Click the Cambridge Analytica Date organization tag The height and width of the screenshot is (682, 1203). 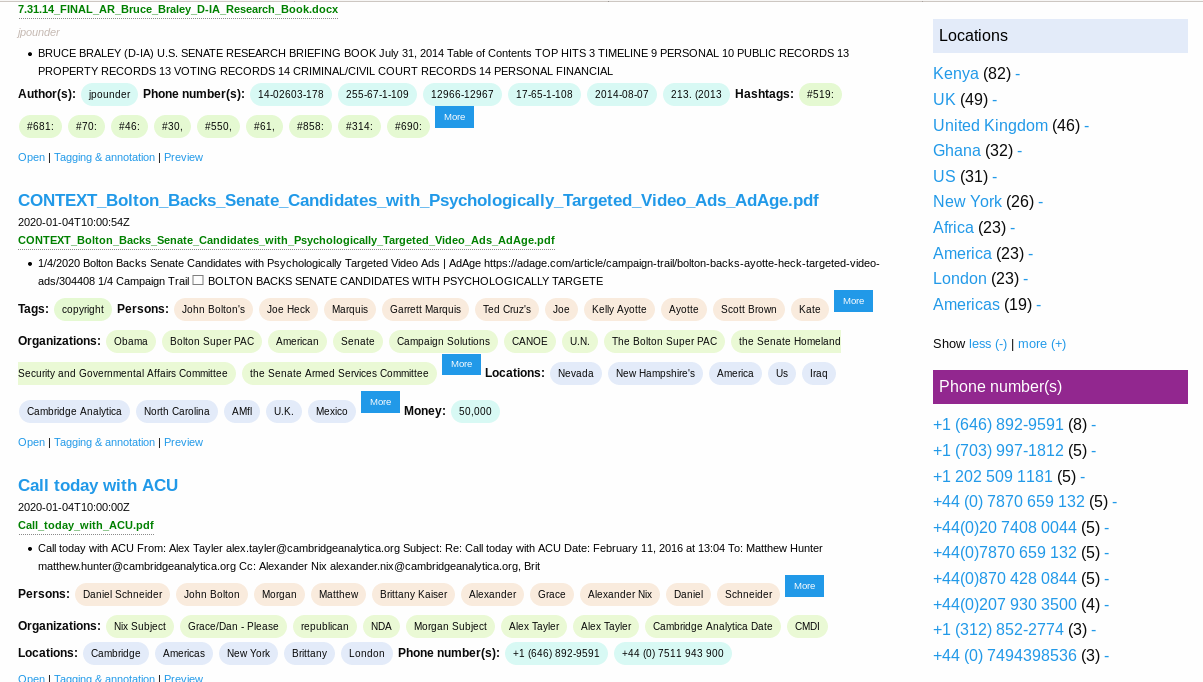pyautogui.click(x=713, y=627)
